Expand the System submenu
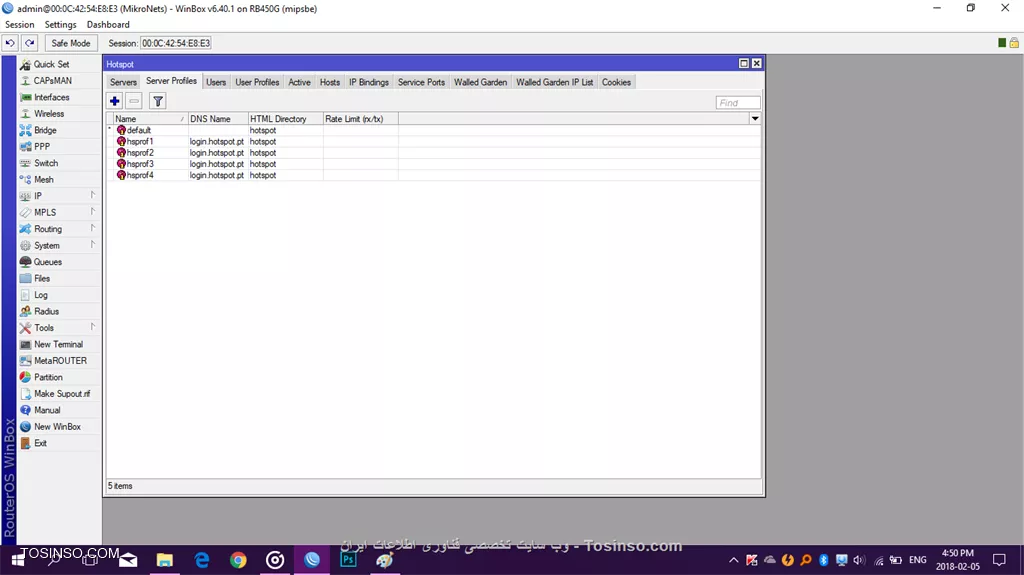This screenshot has width=1024, height=575. pos(59,245)
